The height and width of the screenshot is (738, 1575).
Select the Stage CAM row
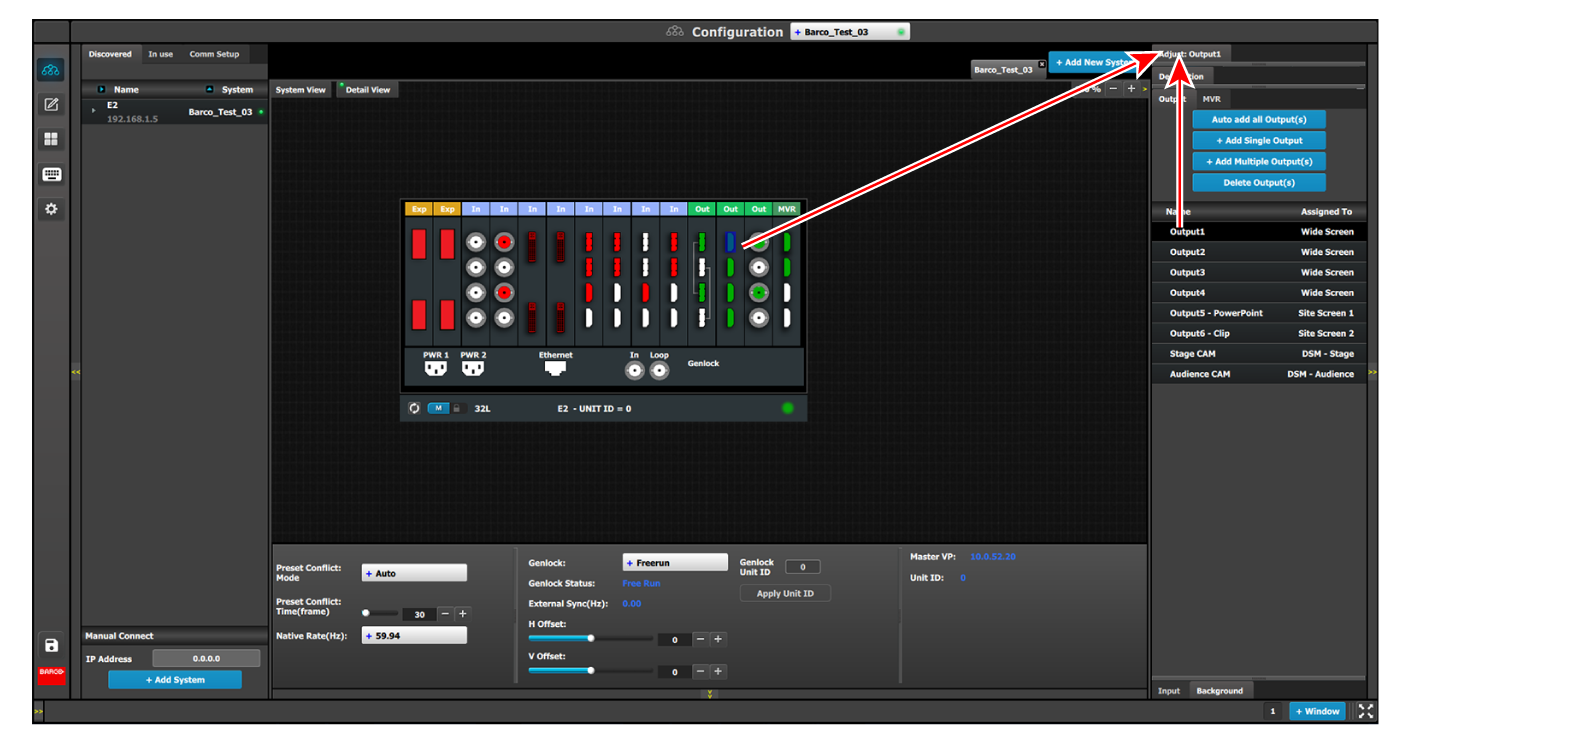(x=1259, y=354)
